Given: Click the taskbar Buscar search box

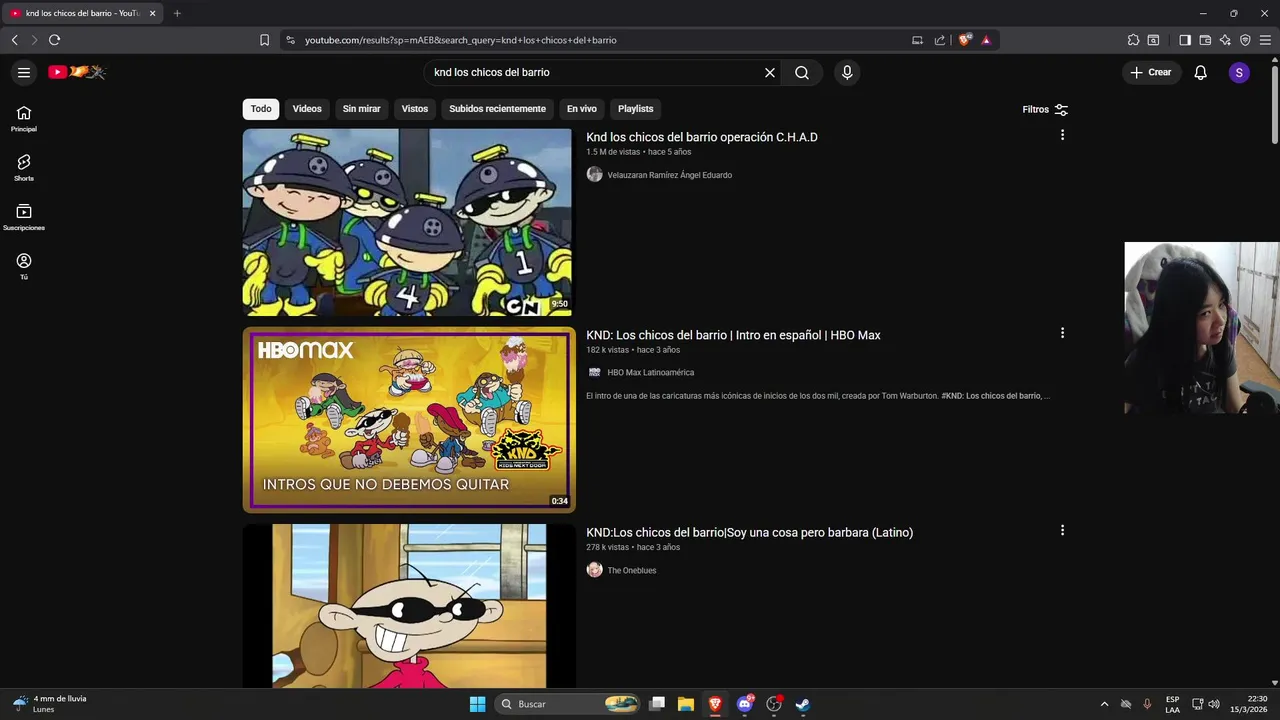Looking at the screenshot, I should (567, 704).
